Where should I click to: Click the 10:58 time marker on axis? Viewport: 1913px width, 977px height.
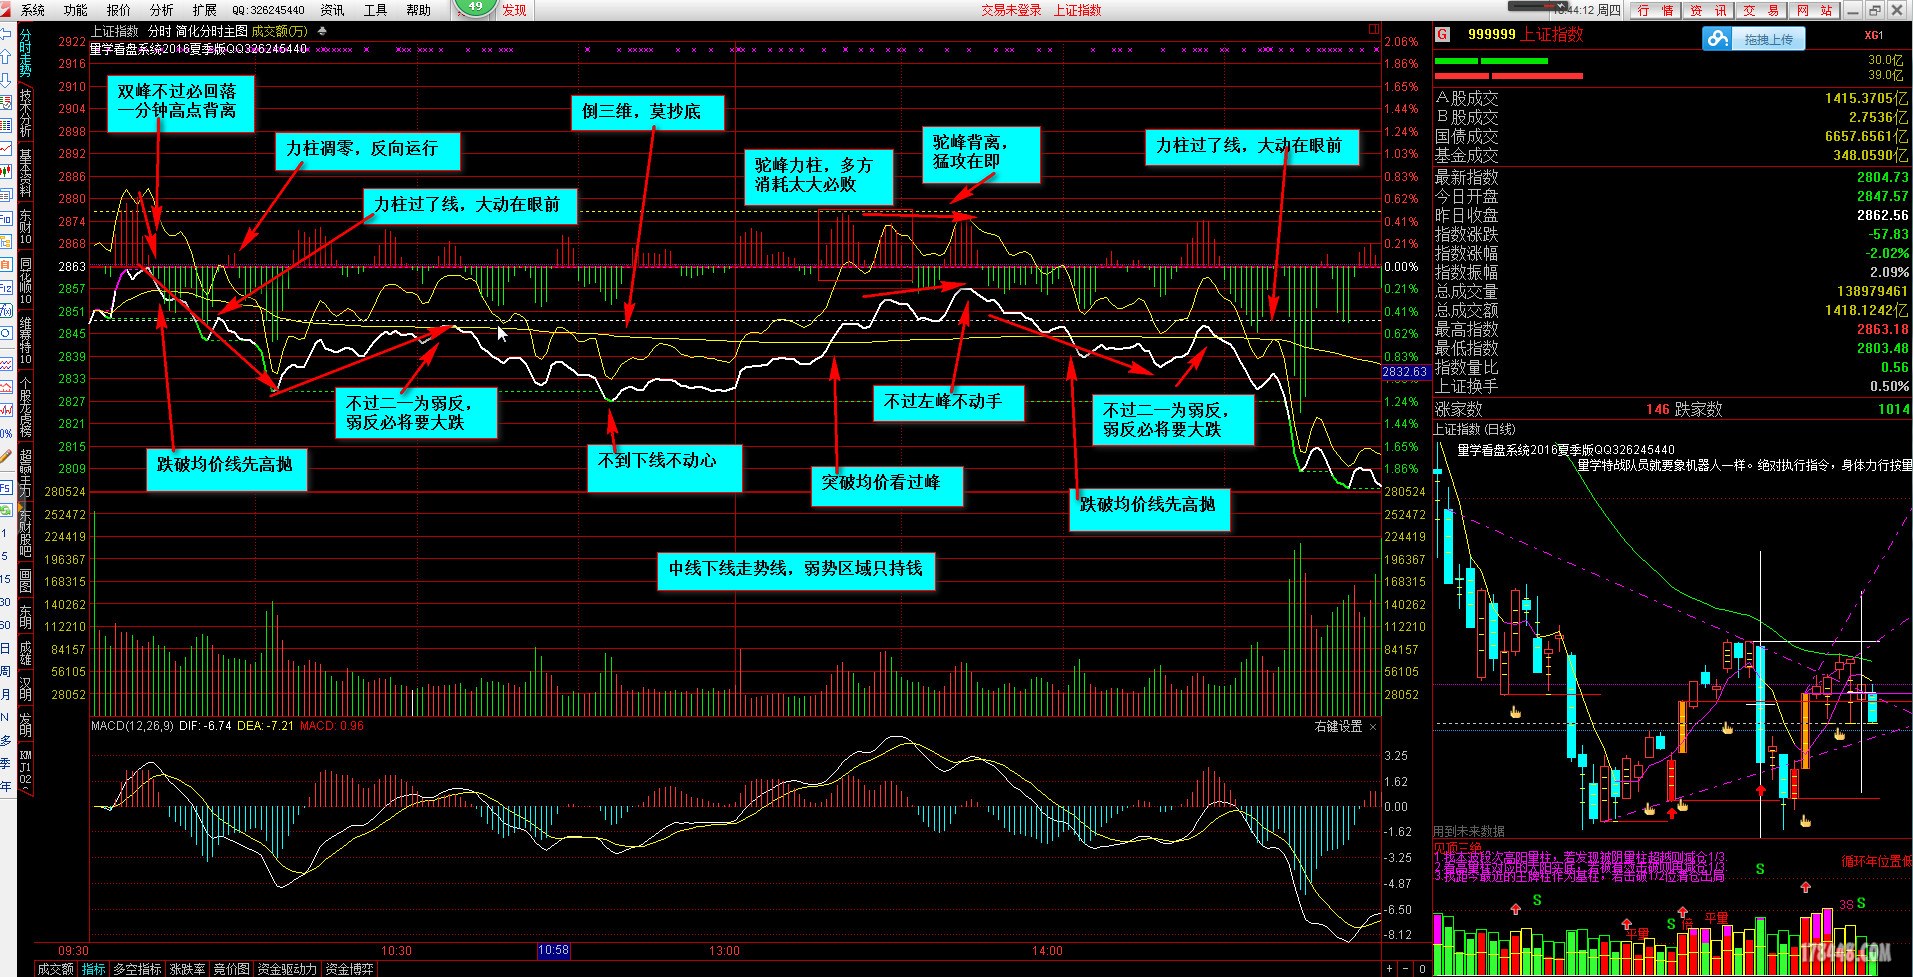click(x=553, y=951)
